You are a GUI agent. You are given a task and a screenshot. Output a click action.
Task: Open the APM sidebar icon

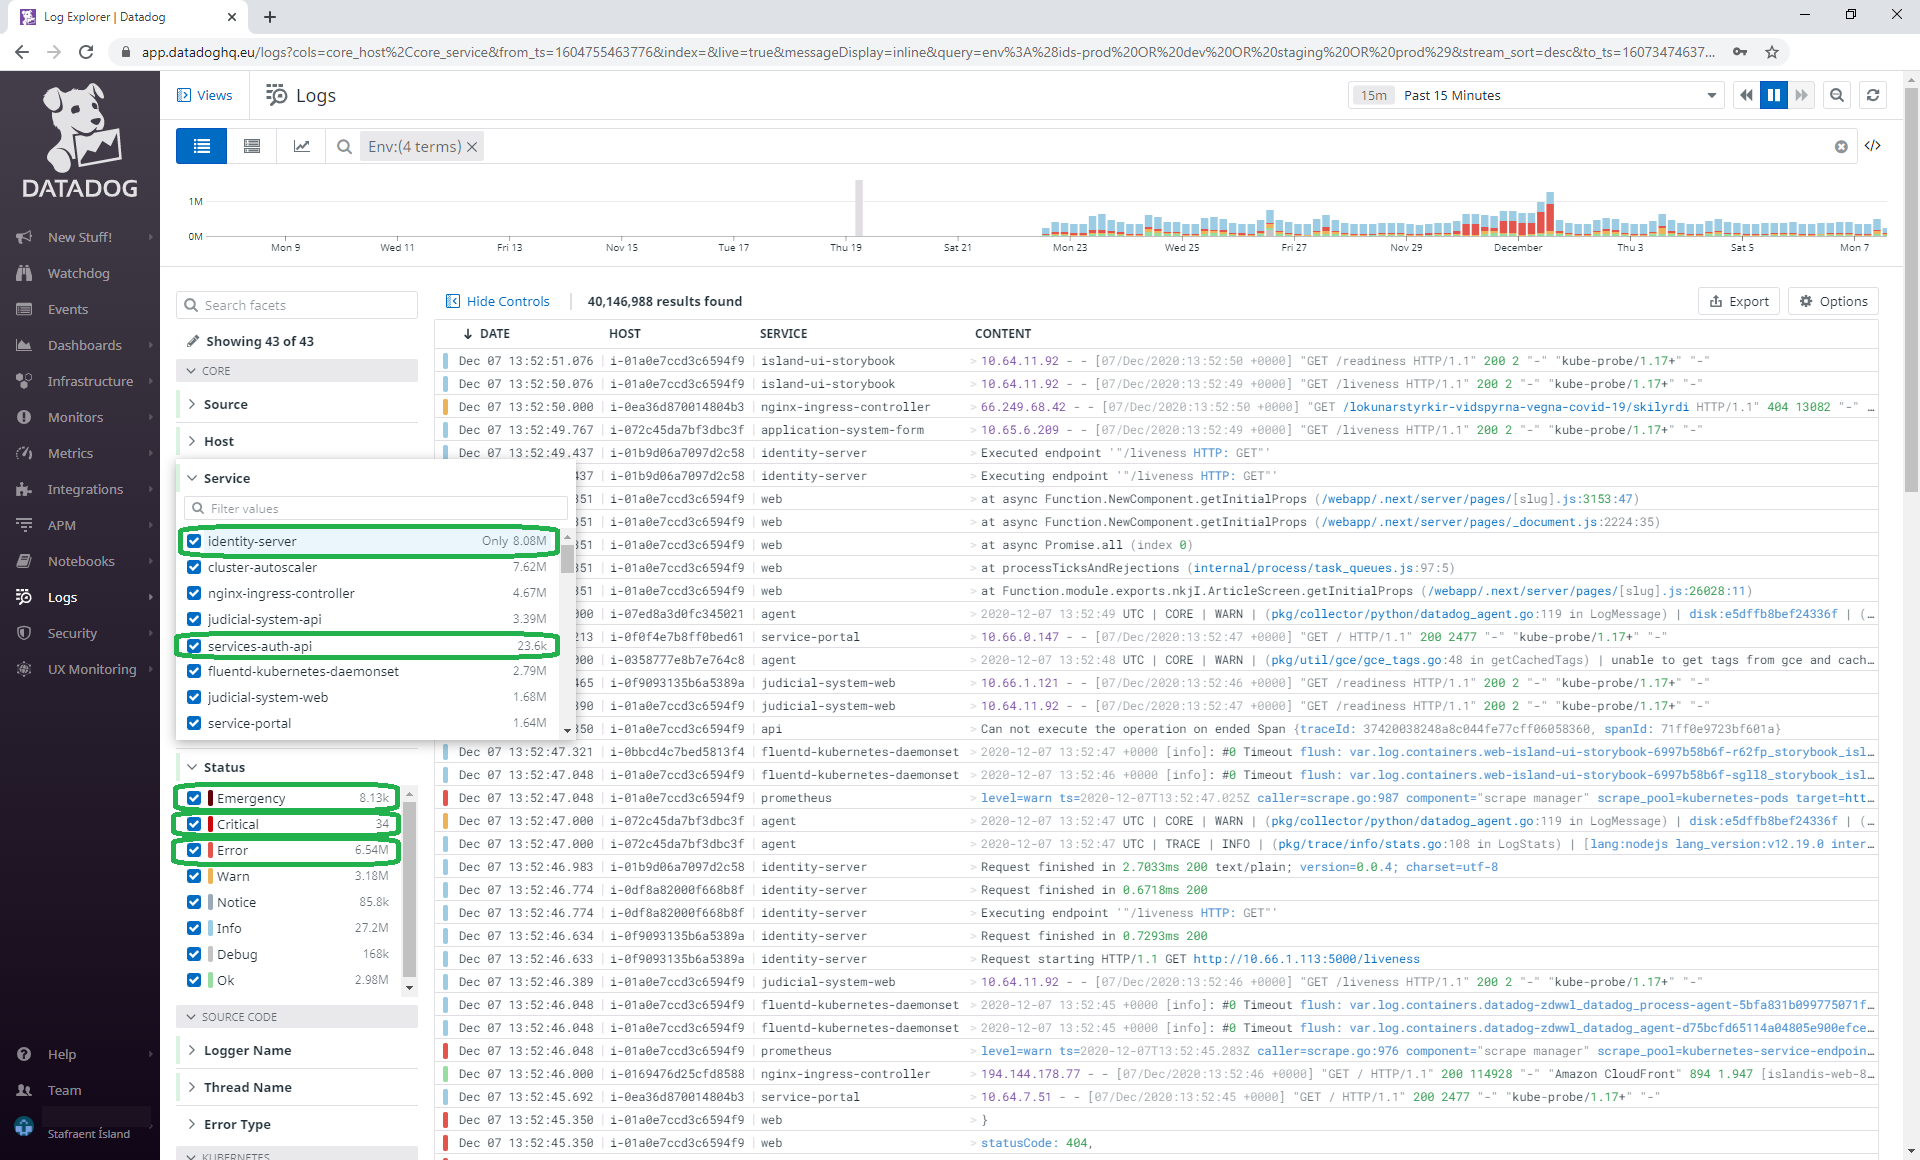tap(24, 525)
